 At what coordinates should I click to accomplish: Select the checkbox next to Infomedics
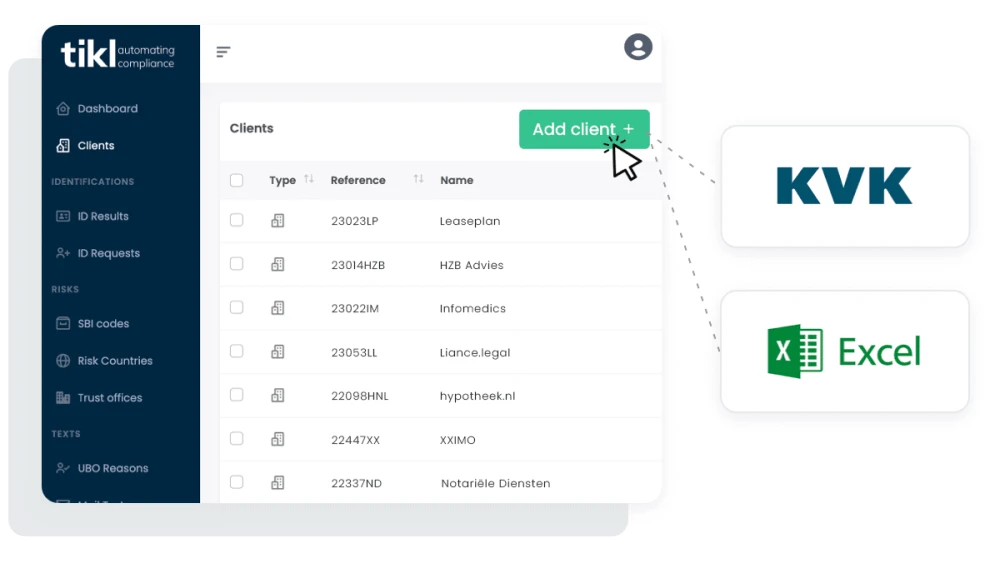(237, 308)
